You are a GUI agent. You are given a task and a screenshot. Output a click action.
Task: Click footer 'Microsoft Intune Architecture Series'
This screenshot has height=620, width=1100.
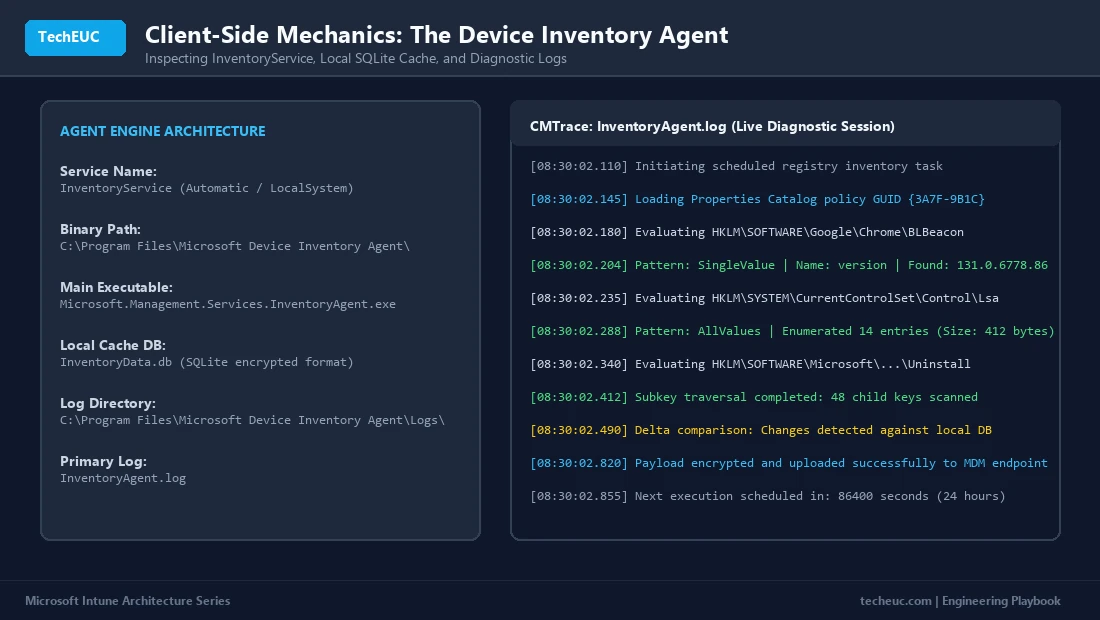[128, 601]
